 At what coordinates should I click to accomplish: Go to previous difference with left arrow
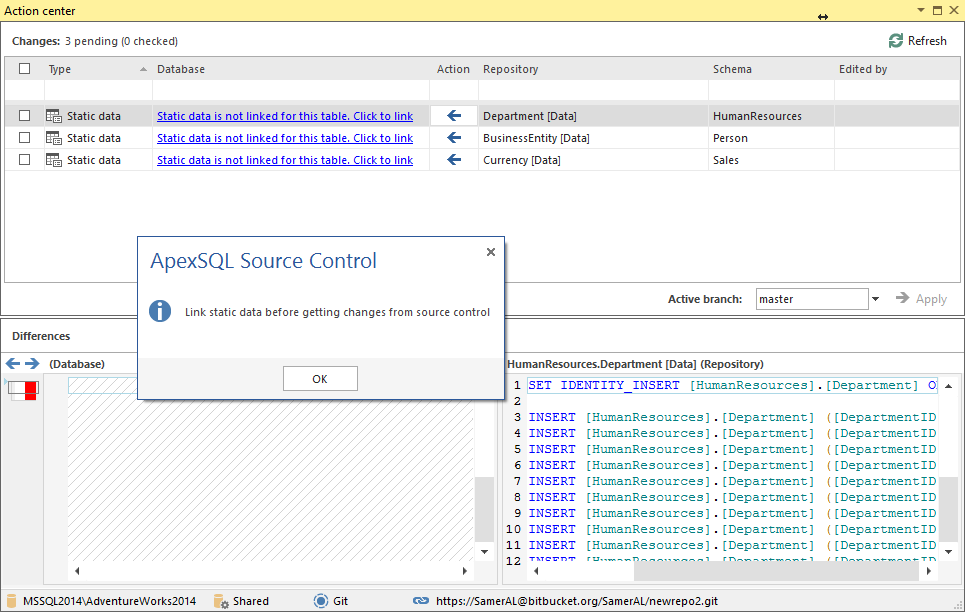click(13, 363)
